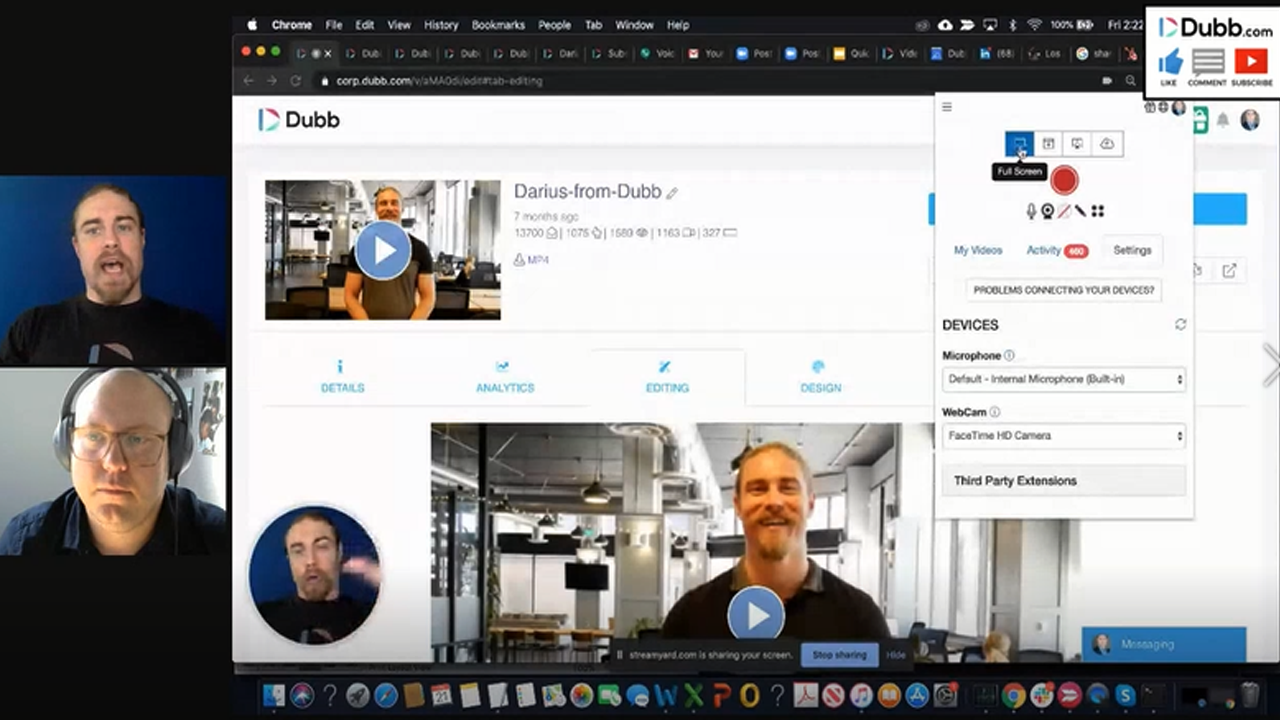The width and height of the screenshot is (1280, 720).
Task: Start recording with the red record button
Action: (1064, 180)
